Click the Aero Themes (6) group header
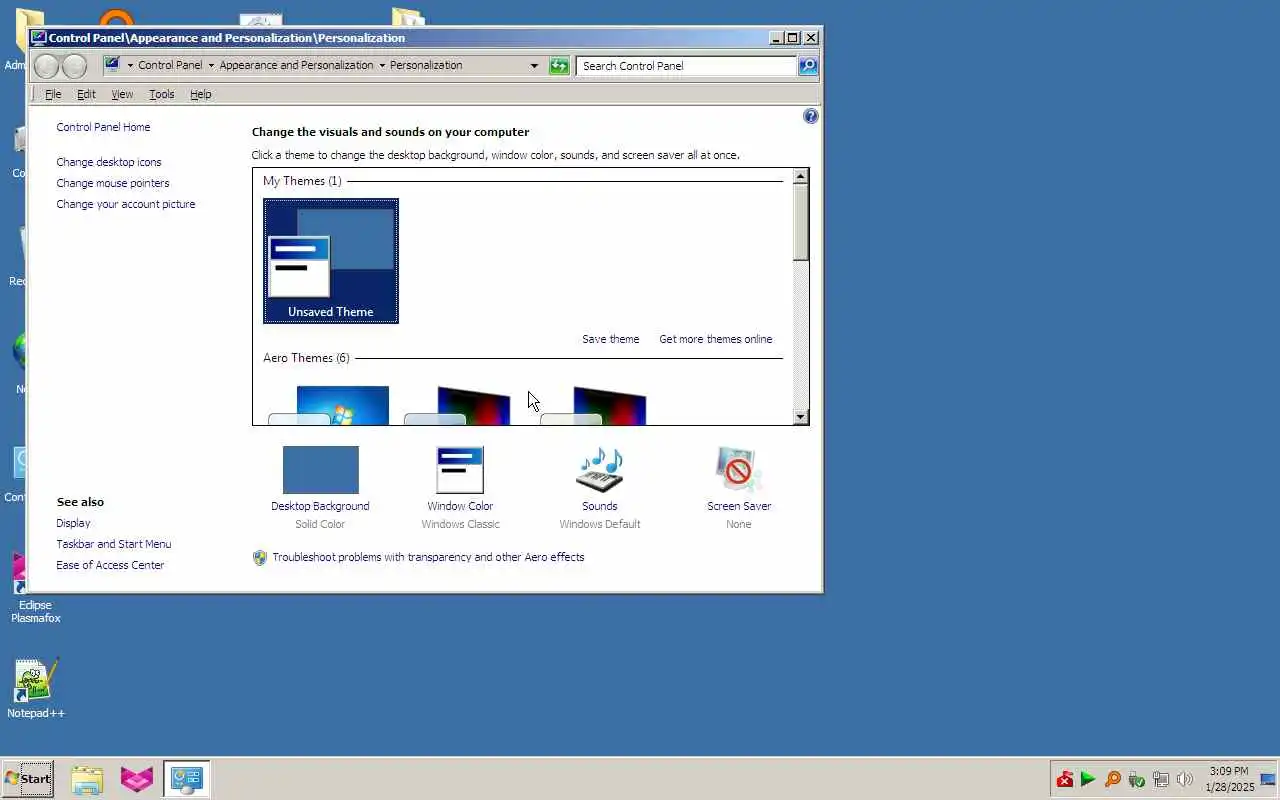The image size is (1280, 800). (306, 358)
